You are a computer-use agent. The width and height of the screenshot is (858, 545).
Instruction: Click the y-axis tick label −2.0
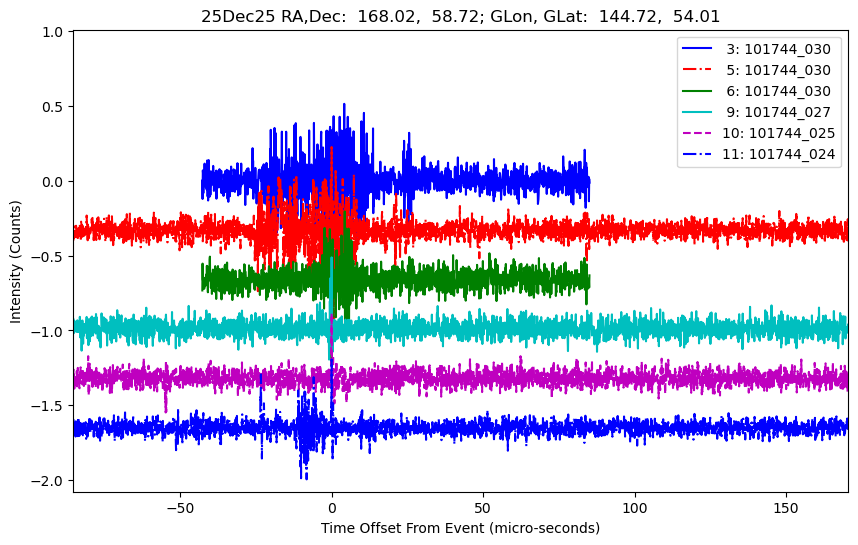pyautogui.click(x=47, y=481)
